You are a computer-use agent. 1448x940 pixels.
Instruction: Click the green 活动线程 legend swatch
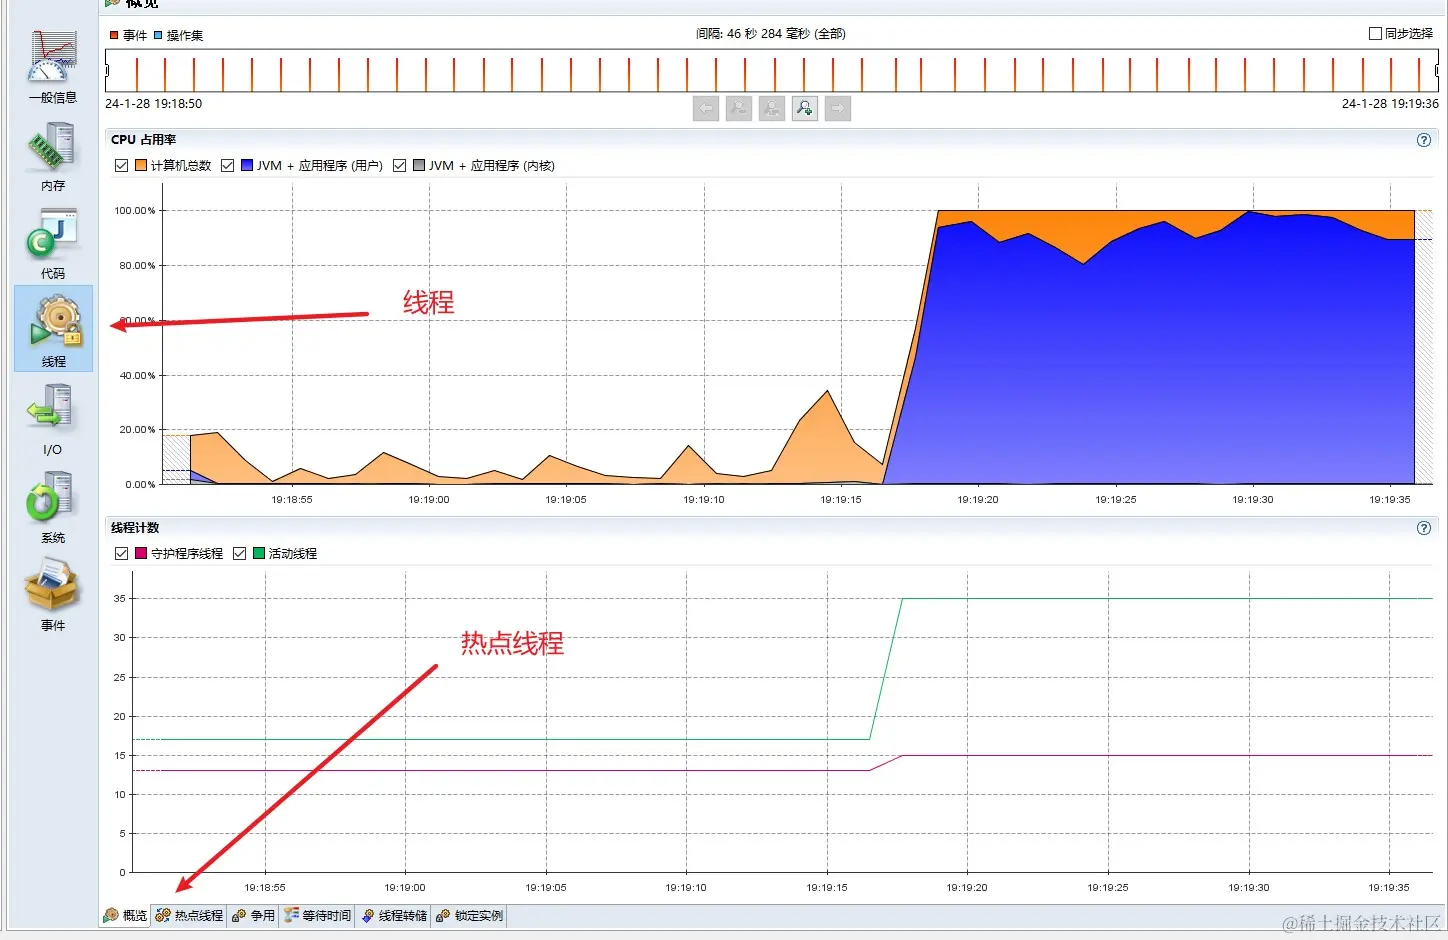pyautogui.click(x=259, y=554)
